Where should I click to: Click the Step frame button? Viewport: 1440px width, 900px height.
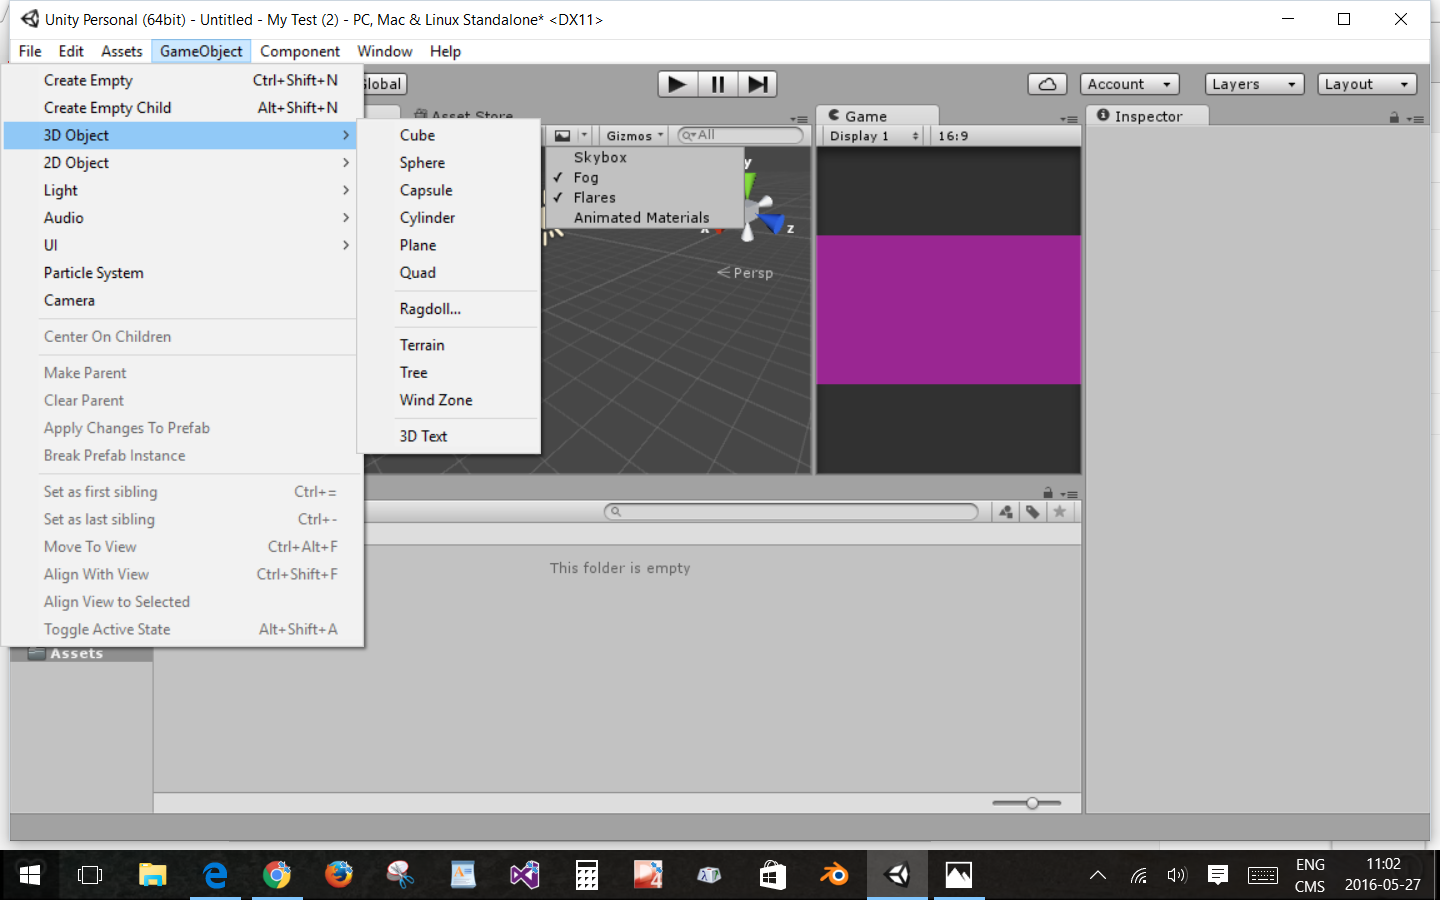click(x=758, y=84)
